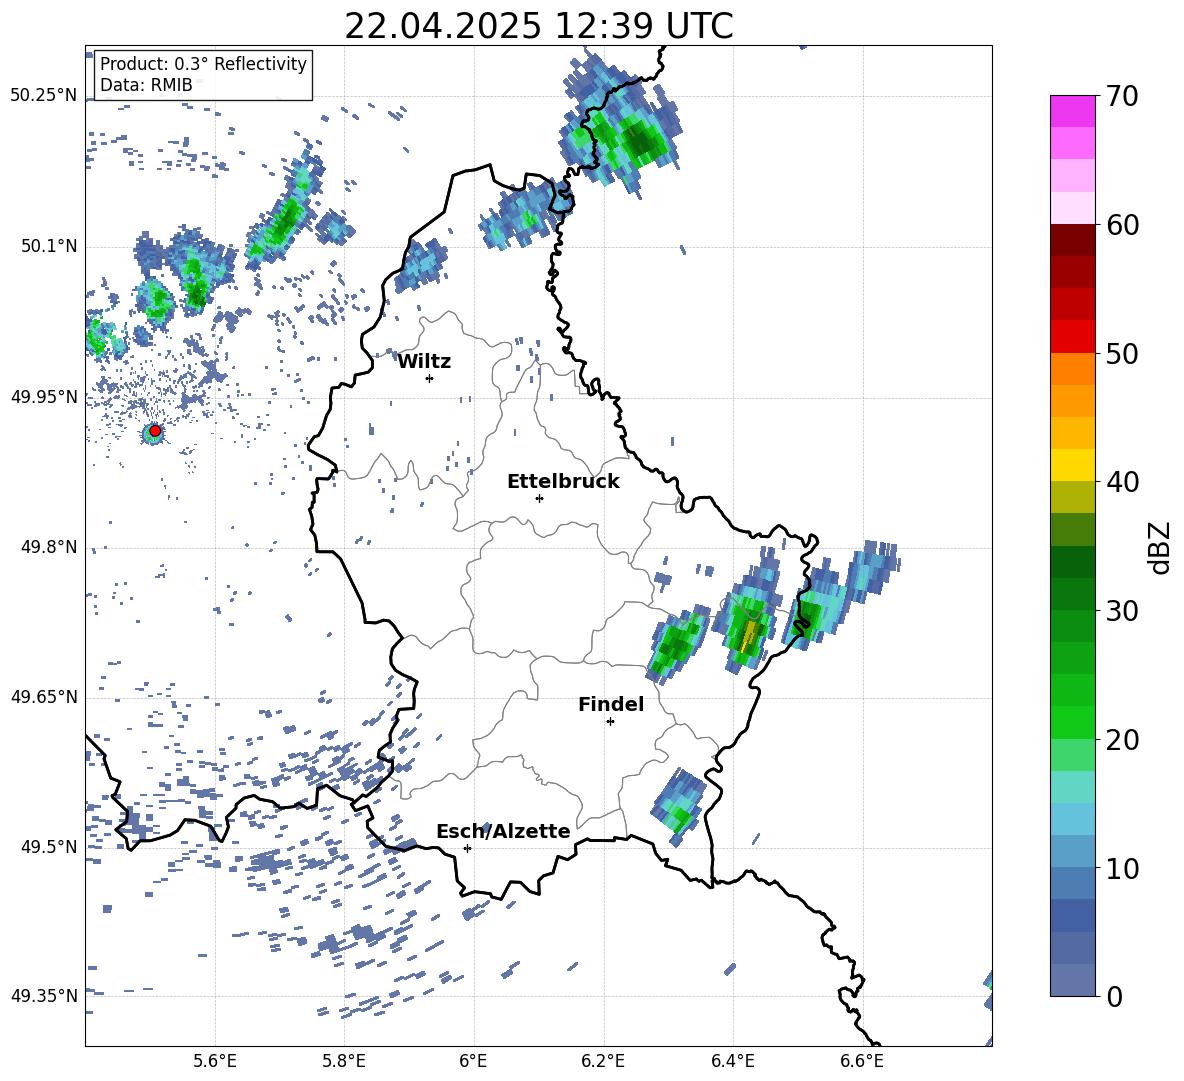Click 'Data: RMIB' legend text
The image size is (1184, 1081).
click(x=146, y=85)
